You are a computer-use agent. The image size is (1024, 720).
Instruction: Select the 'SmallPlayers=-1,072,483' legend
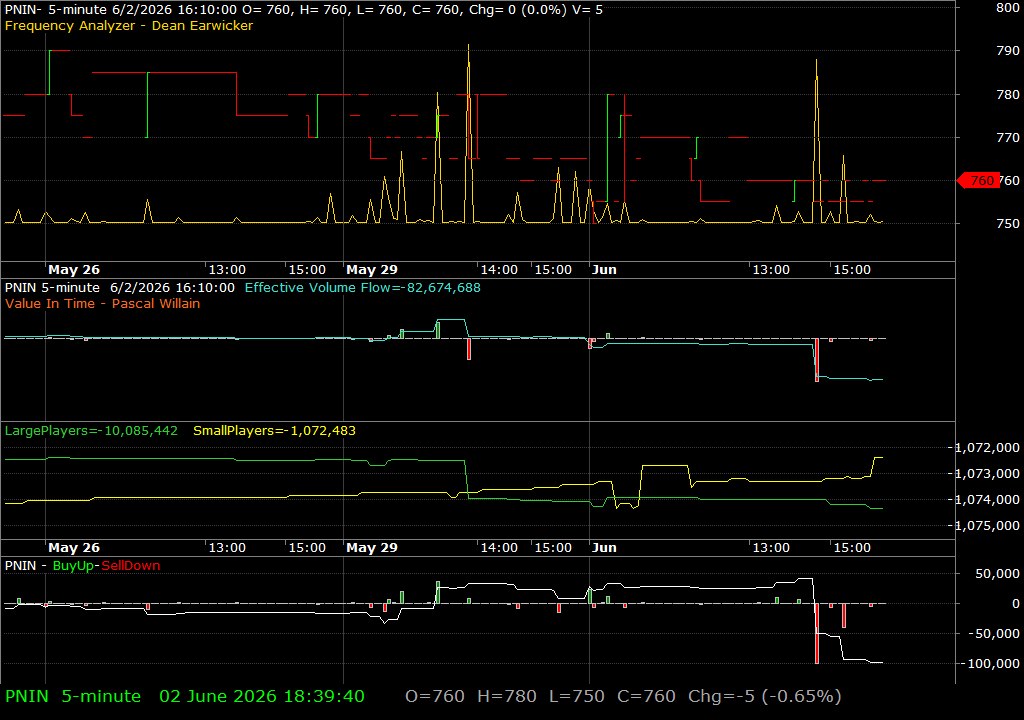click(x=274, y=431)
